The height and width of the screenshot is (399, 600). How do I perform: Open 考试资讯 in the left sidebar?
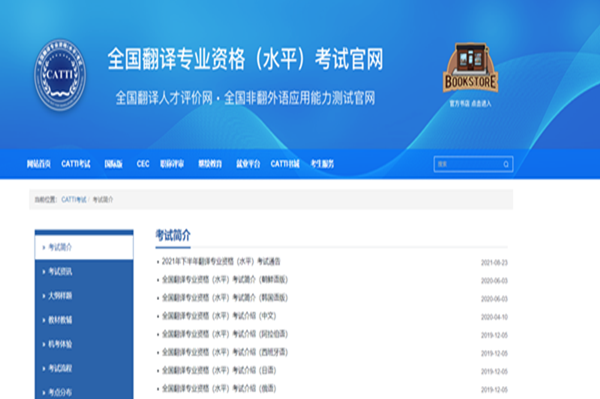point(84,272)
